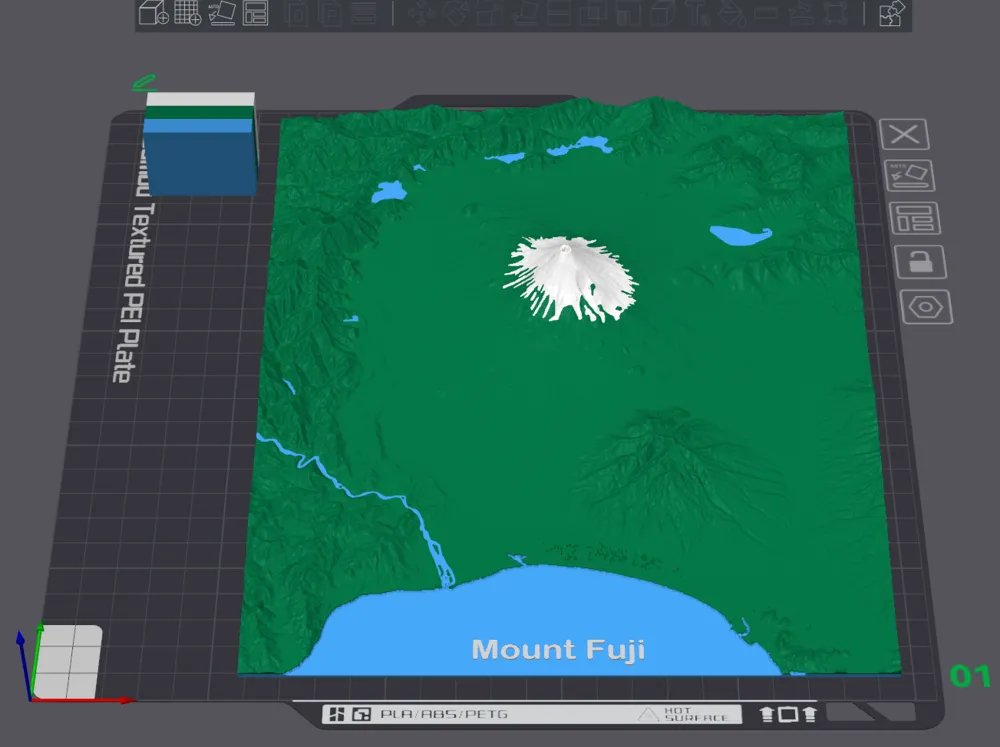Click the view orientation cube
The width and height of the screenshot is (1000, 747).
[68, 662]
